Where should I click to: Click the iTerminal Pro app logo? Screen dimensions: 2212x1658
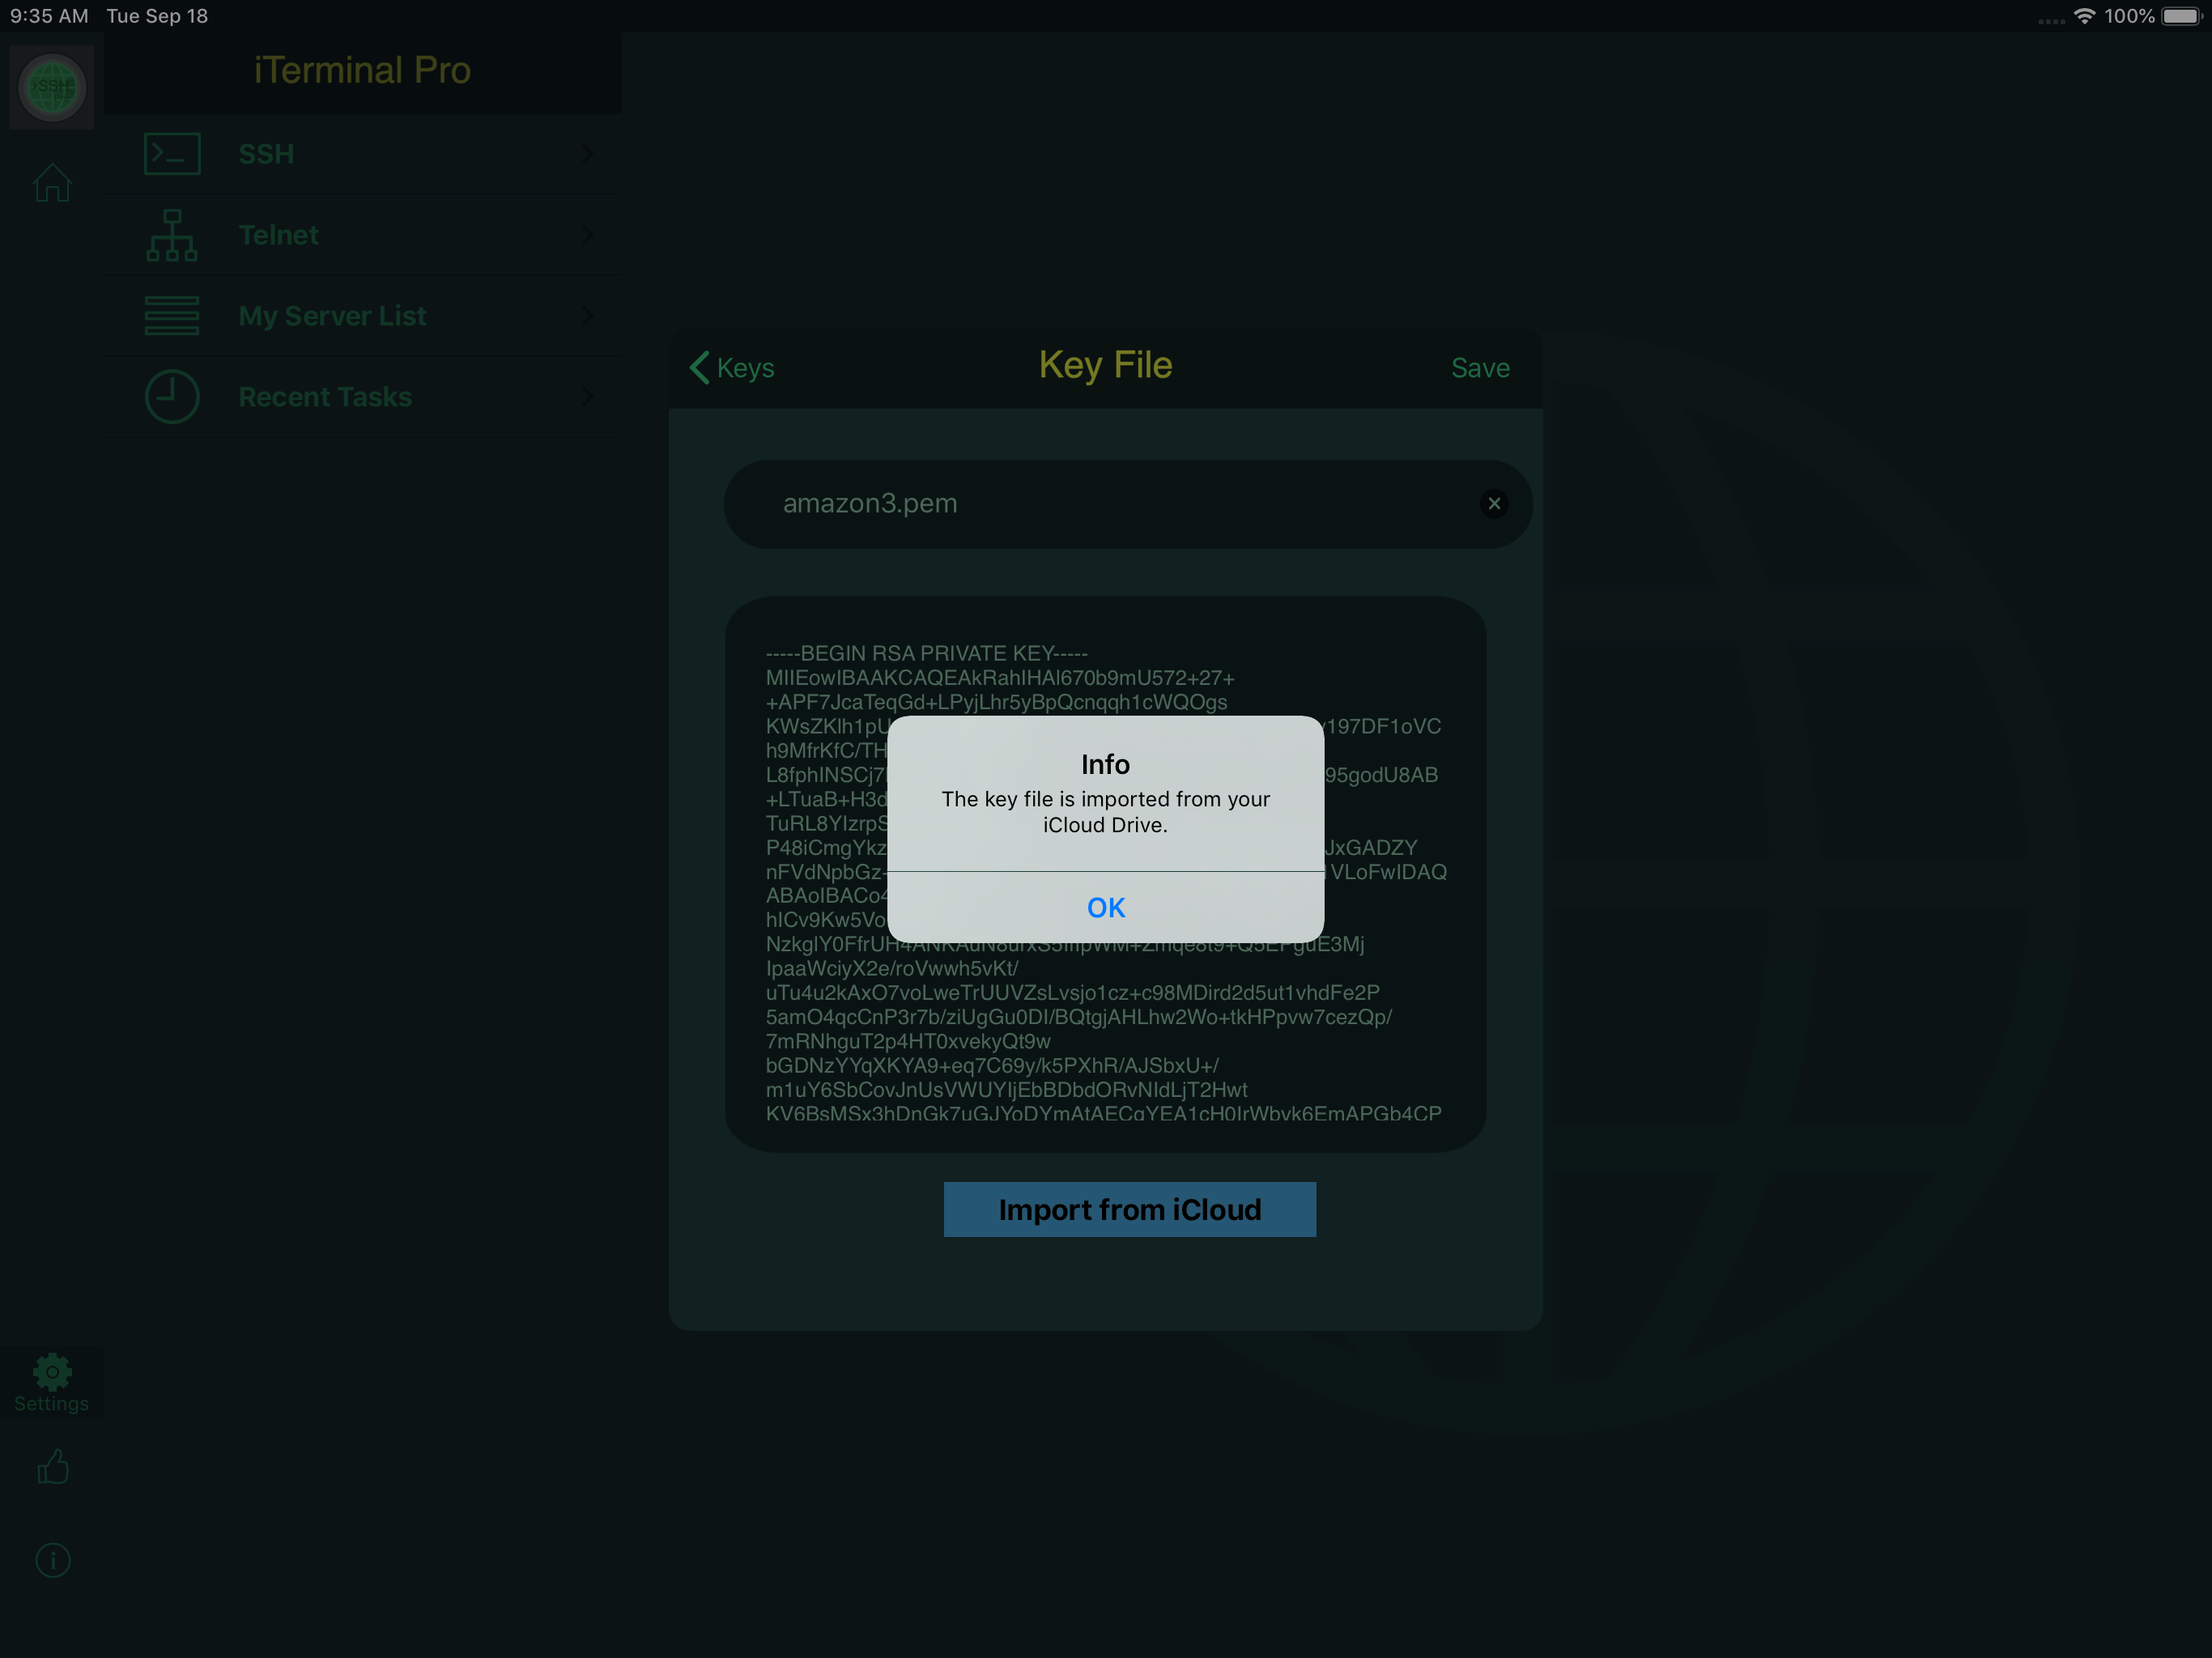pos(52,87)
